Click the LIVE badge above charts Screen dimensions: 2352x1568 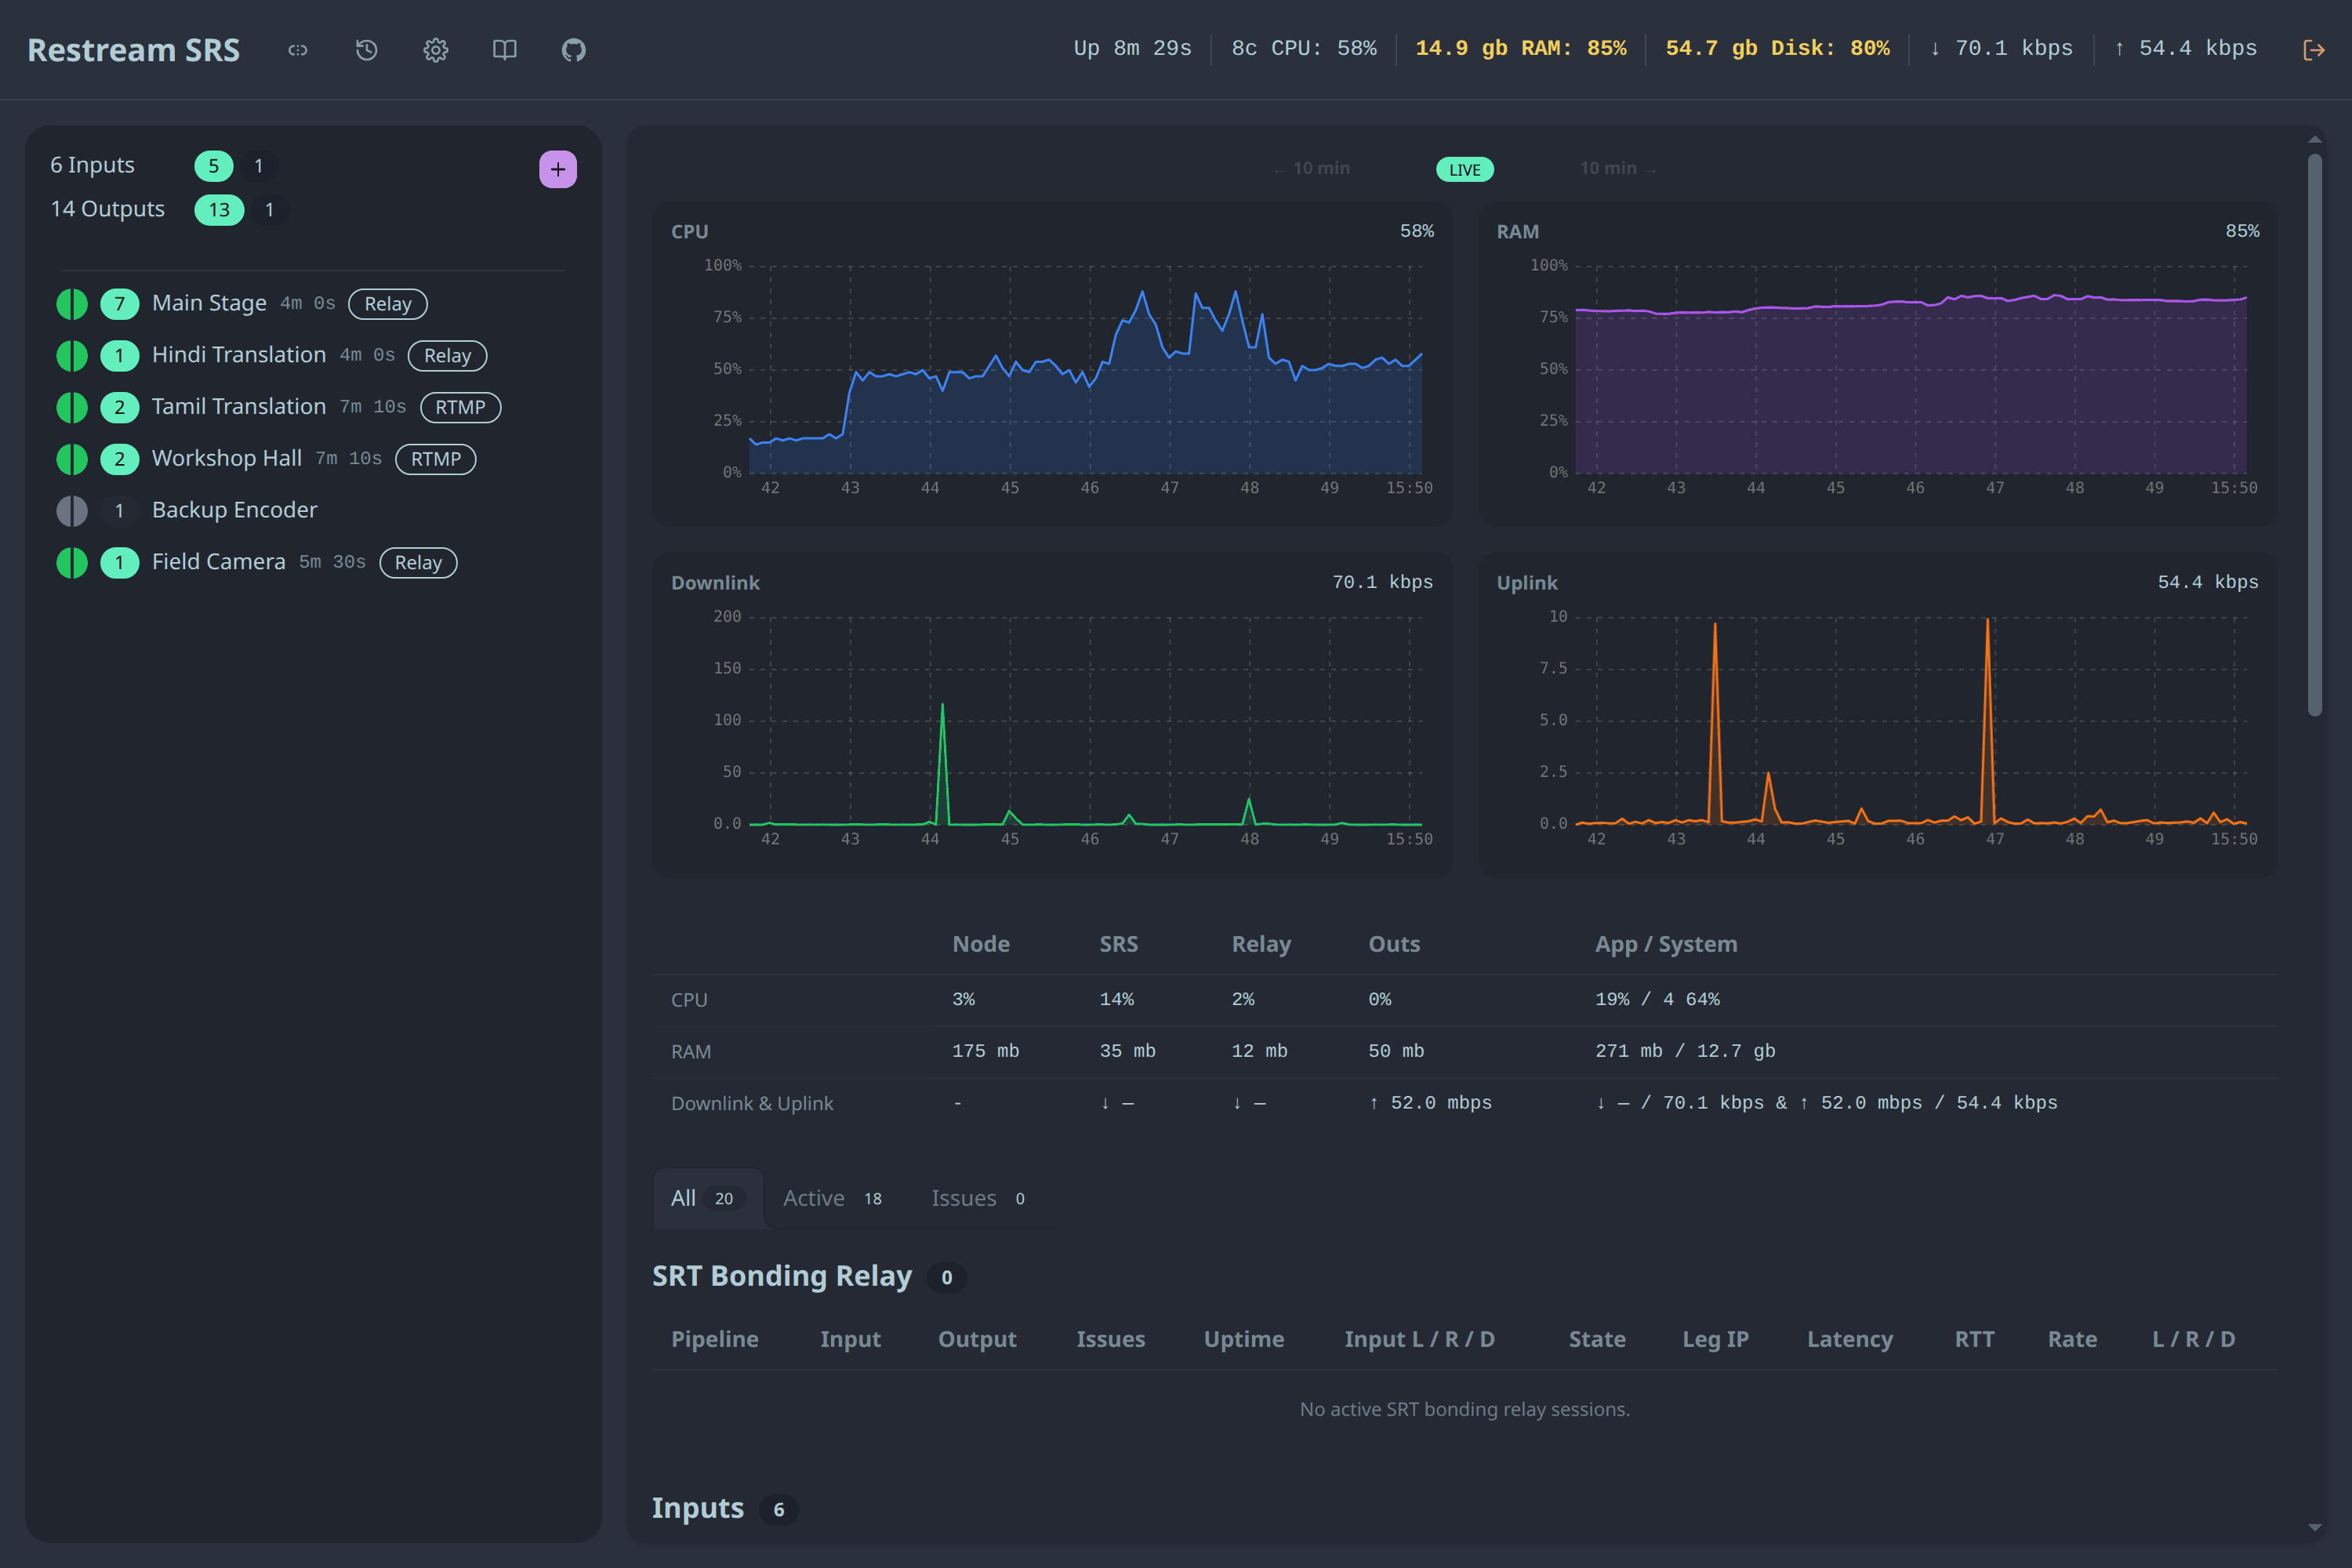[x=1465, y=170]
